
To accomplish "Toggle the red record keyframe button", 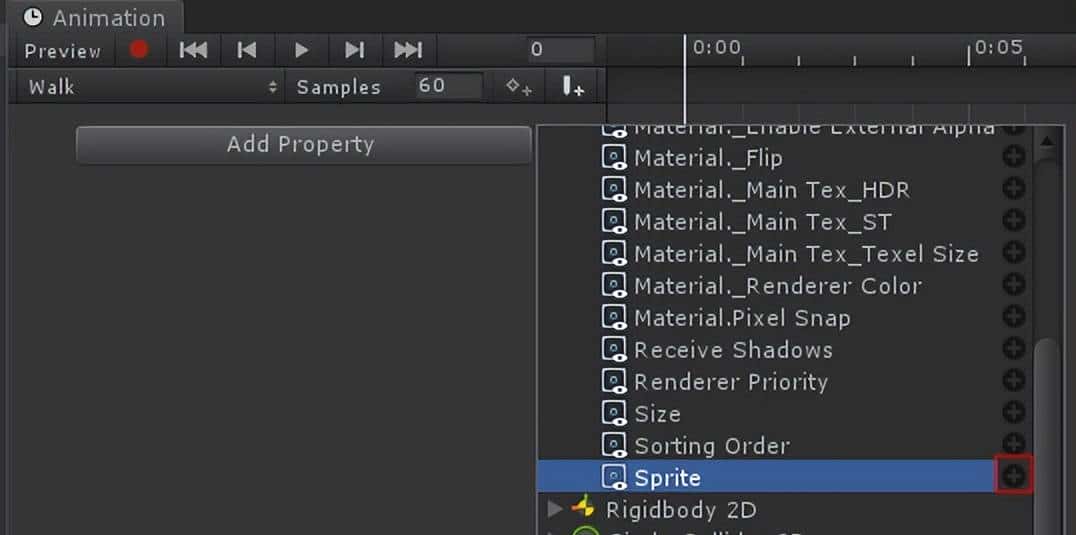I will [x=139, y=49].
